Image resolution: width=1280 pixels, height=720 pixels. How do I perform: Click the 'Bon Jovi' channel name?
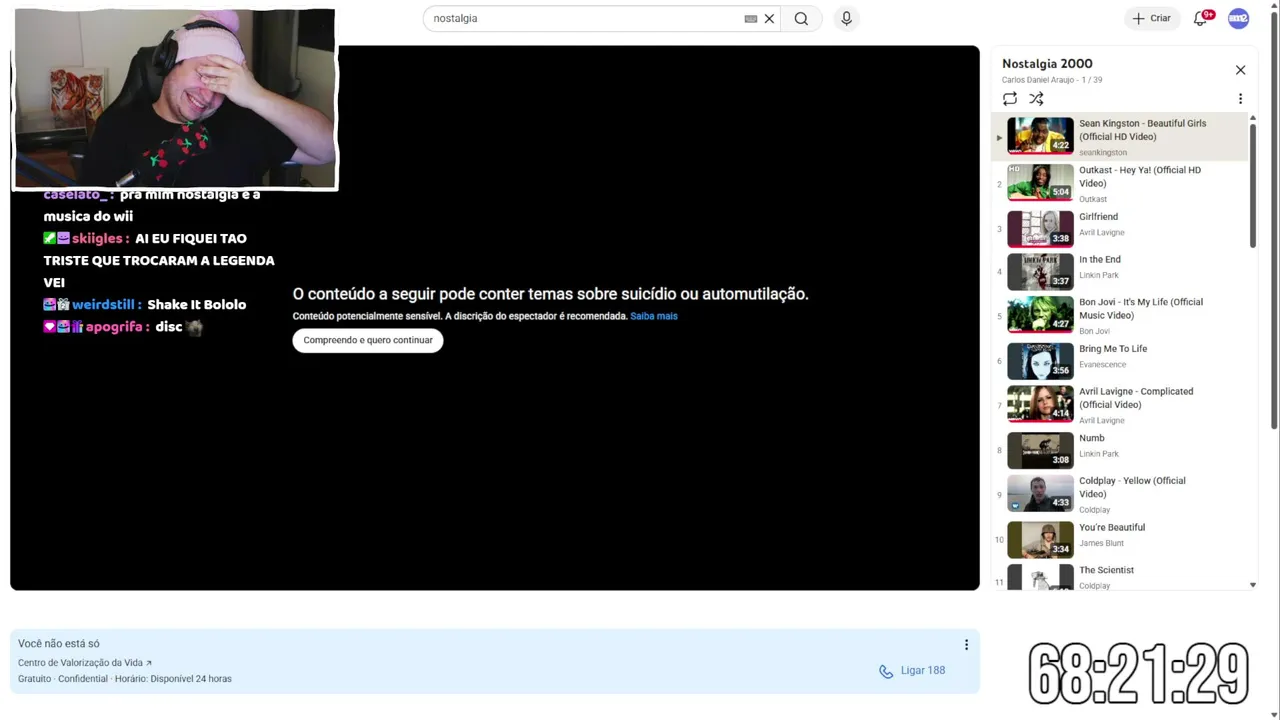tap(1094, 331)
